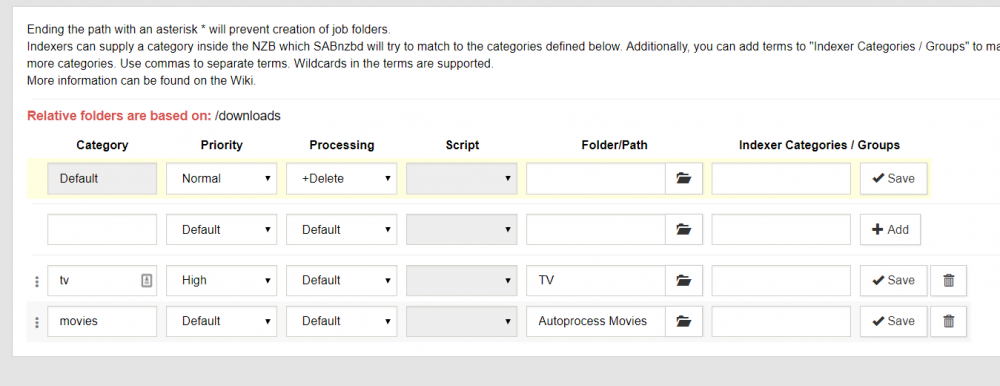The image size is (1000, 386).
Task: Open folder browser in new category row
Action: [x=684, y=229]
